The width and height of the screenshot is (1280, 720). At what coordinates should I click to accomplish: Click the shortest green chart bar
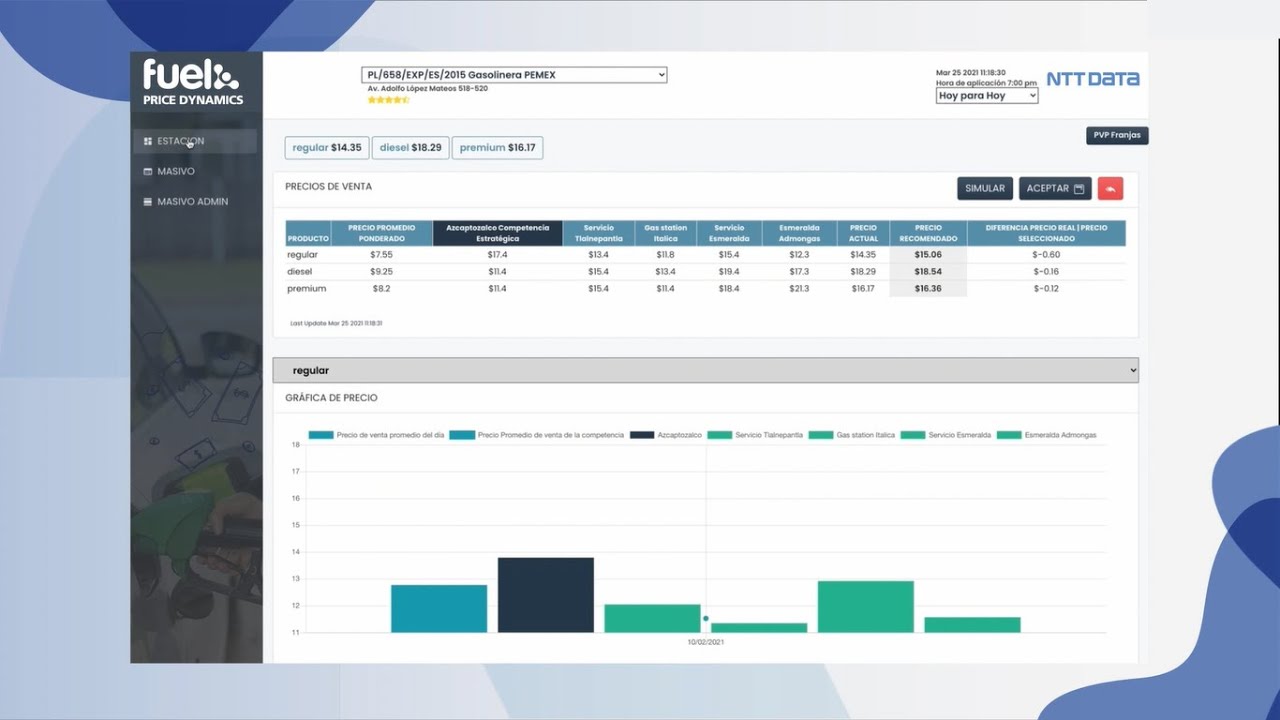(x=759, y=628)
